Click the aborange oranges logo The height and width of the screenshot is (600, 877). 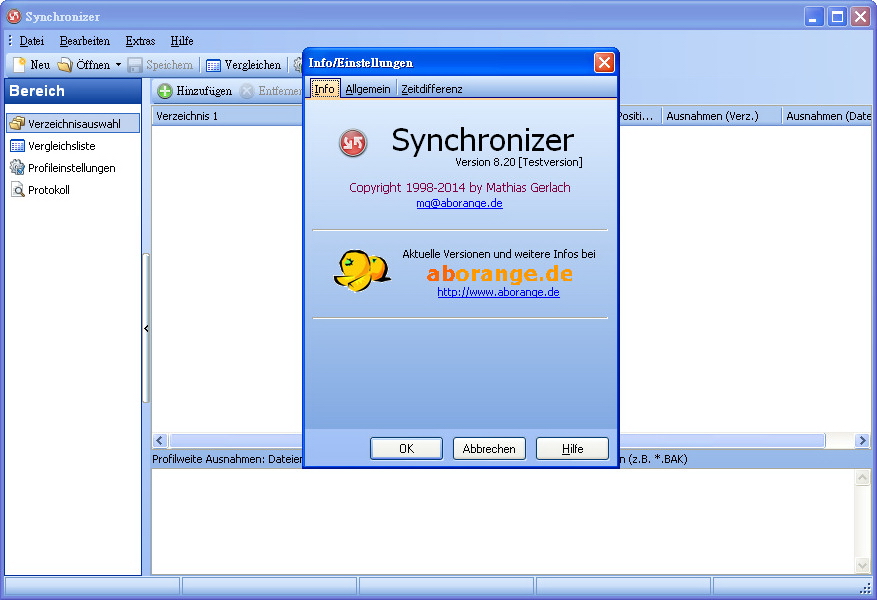click(x=361, y=271)
